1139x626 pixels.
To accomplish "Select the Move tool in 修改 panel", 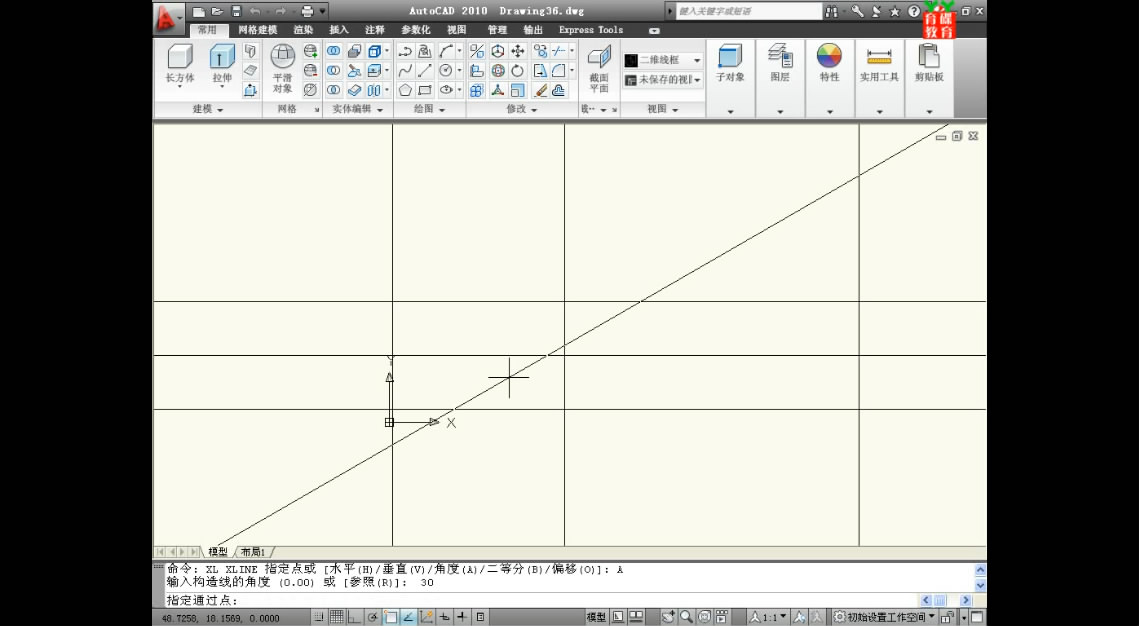I will (518, 51).
